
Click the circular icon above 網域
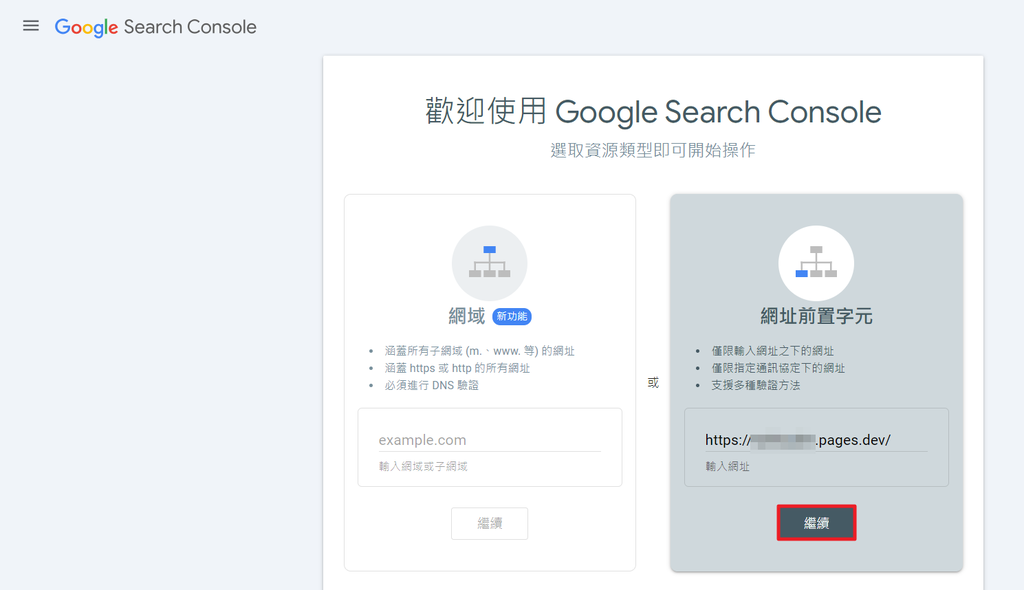(x=489, y=261)
